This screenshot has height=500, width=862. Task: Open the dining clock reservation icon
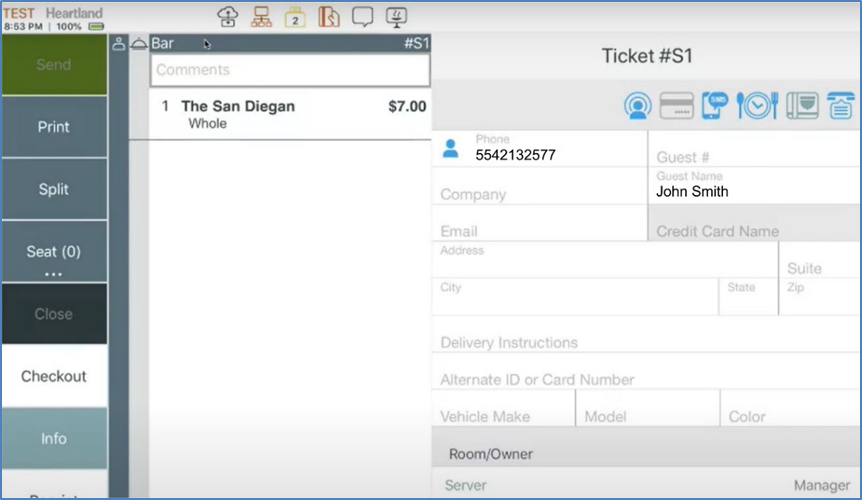[x=757, y=105]
